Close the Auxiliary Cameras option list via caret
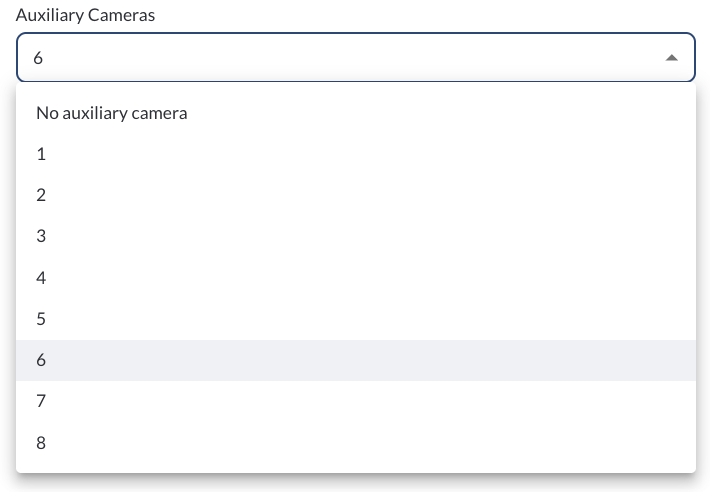The image size is (710, 492). pyautogui.click(x=672, y=57)
